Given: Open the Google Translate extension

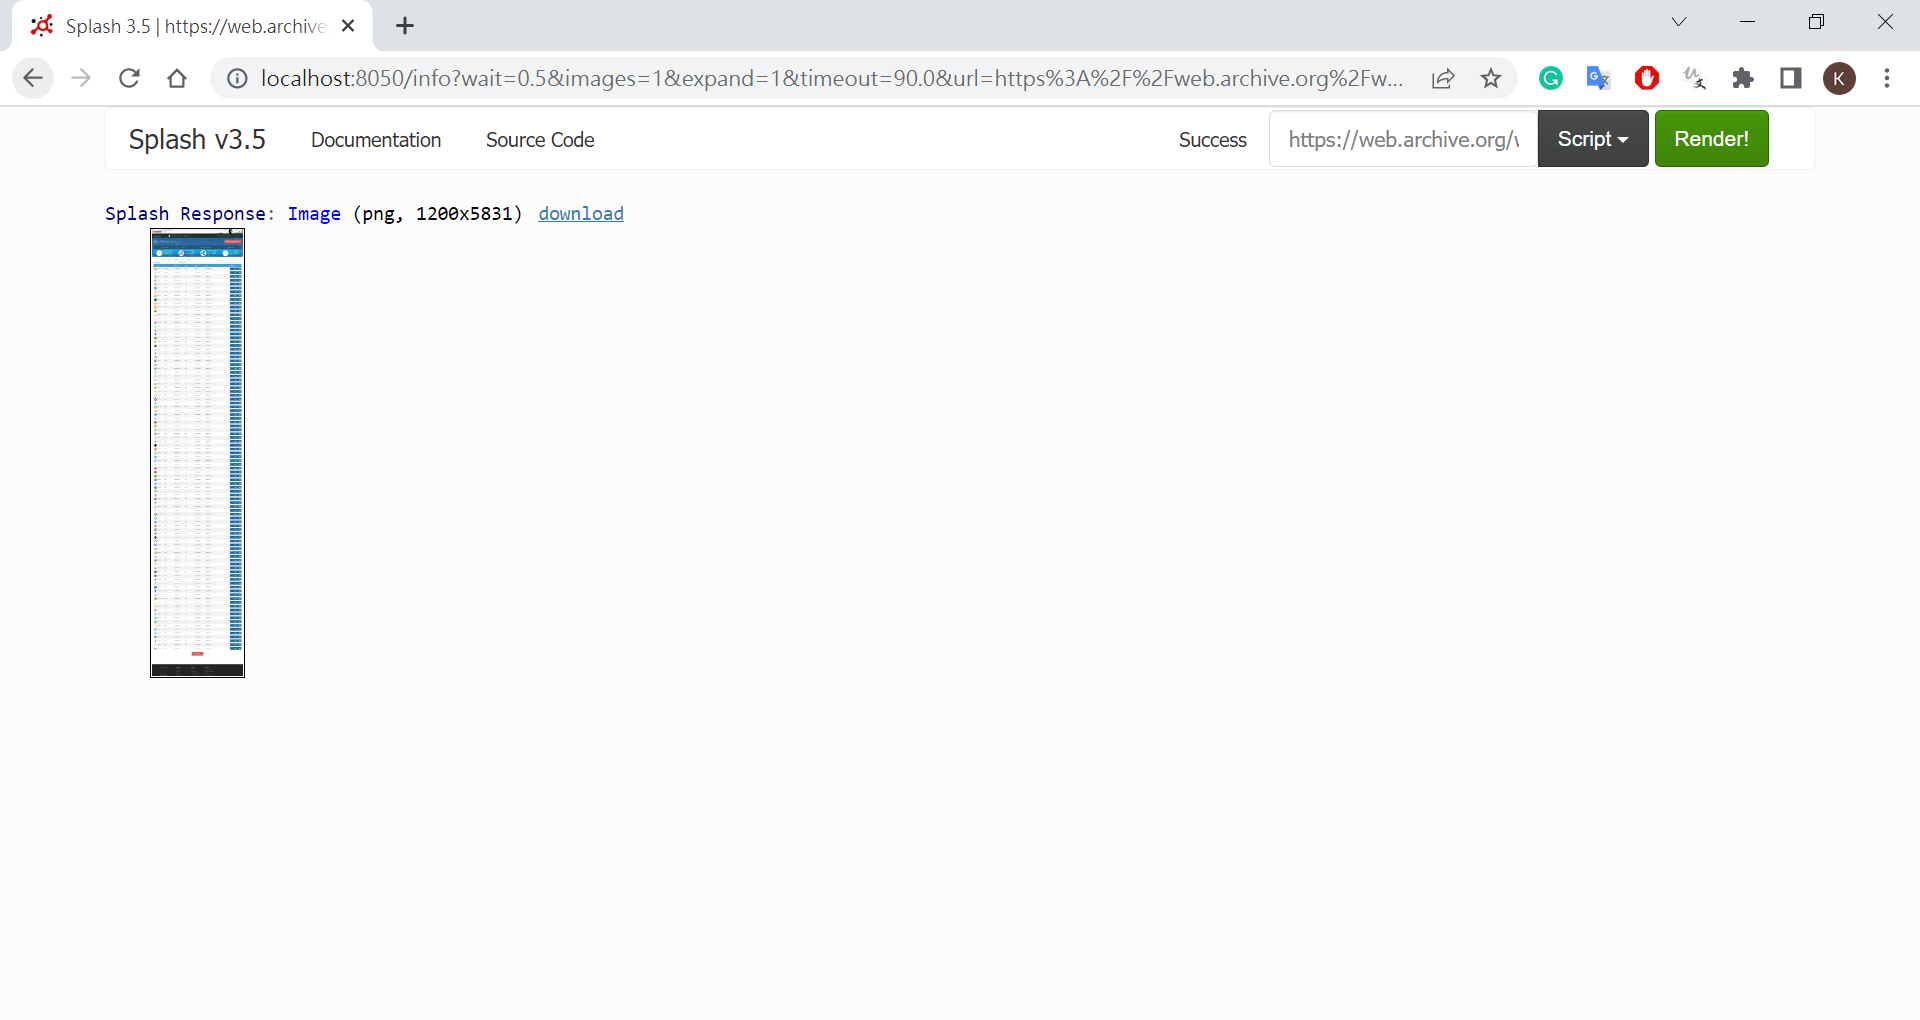Looking at the screenshot, I should pos(1598,78).
